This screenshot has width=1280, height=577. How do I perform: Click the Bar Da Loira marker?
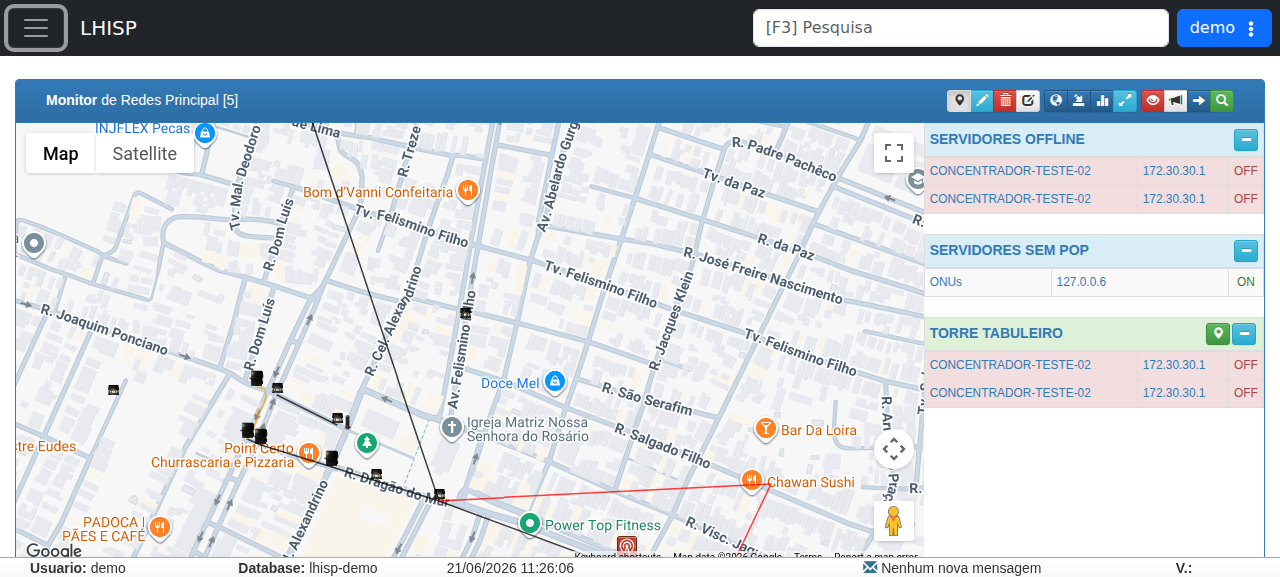click(x=765, y=428)
